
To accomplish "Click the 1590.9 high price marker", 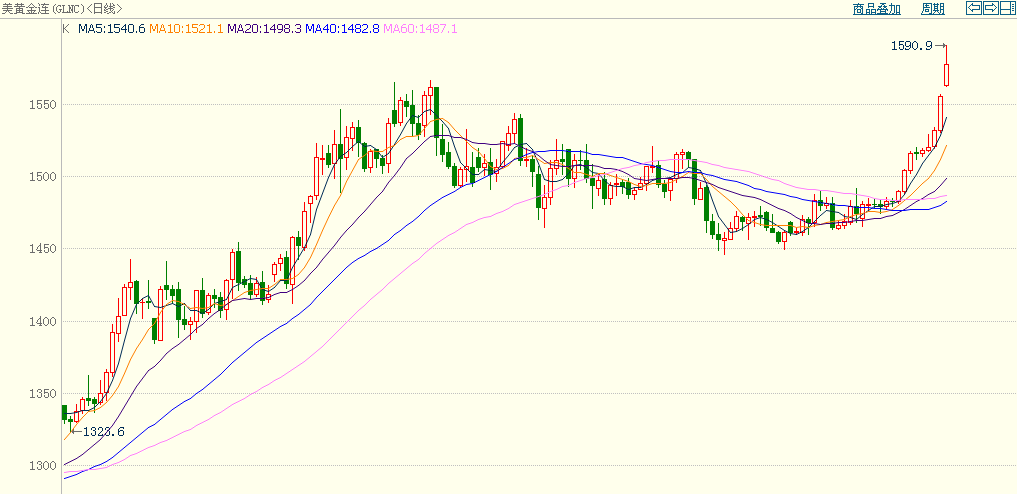I will coord(911,45).
